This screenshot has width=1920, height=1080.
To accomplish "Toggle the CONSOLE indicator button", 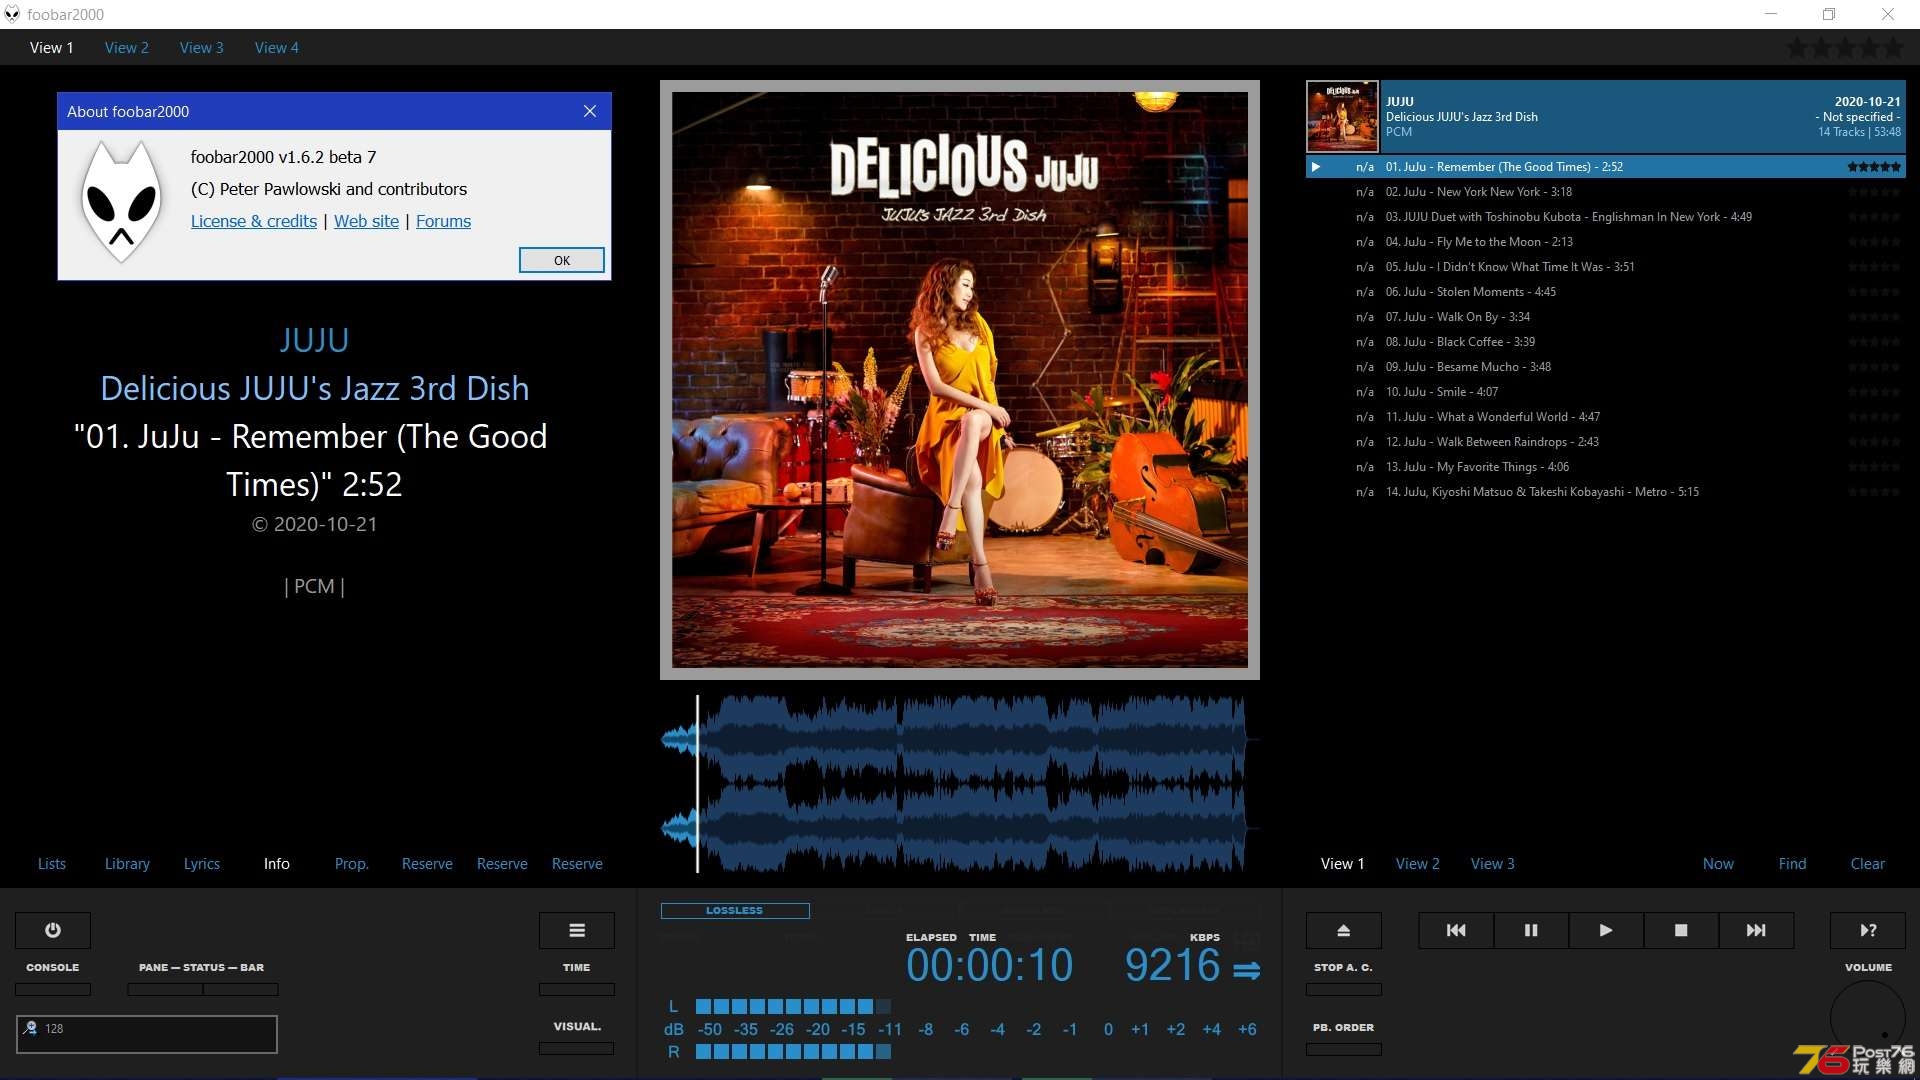I will [x=53, y=989].
